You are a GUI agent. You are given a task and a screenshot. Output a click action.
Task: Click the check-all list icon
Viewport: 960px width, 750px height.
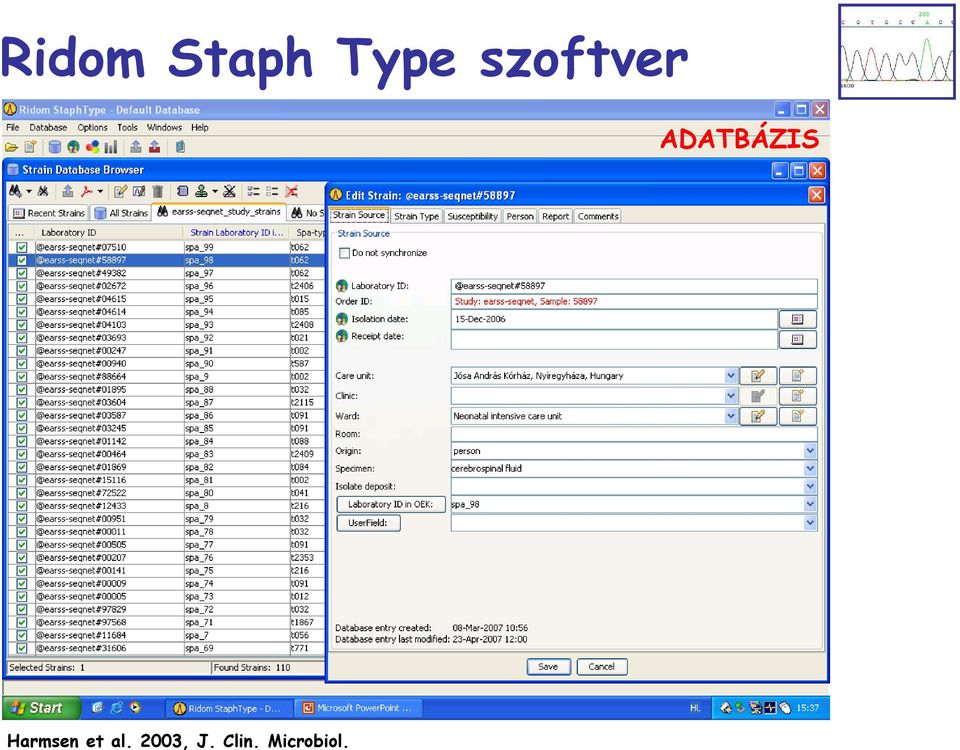(253, 192)
